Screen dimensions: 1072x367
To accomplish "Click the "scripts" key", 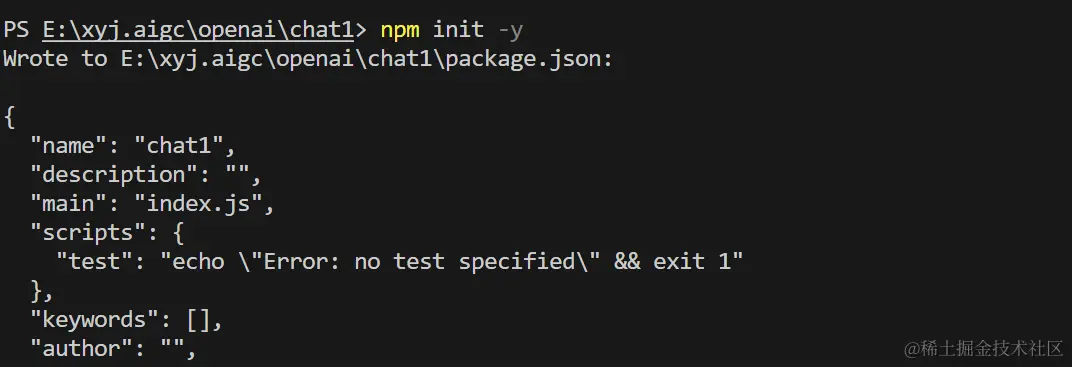I will [x=88, y=233].
